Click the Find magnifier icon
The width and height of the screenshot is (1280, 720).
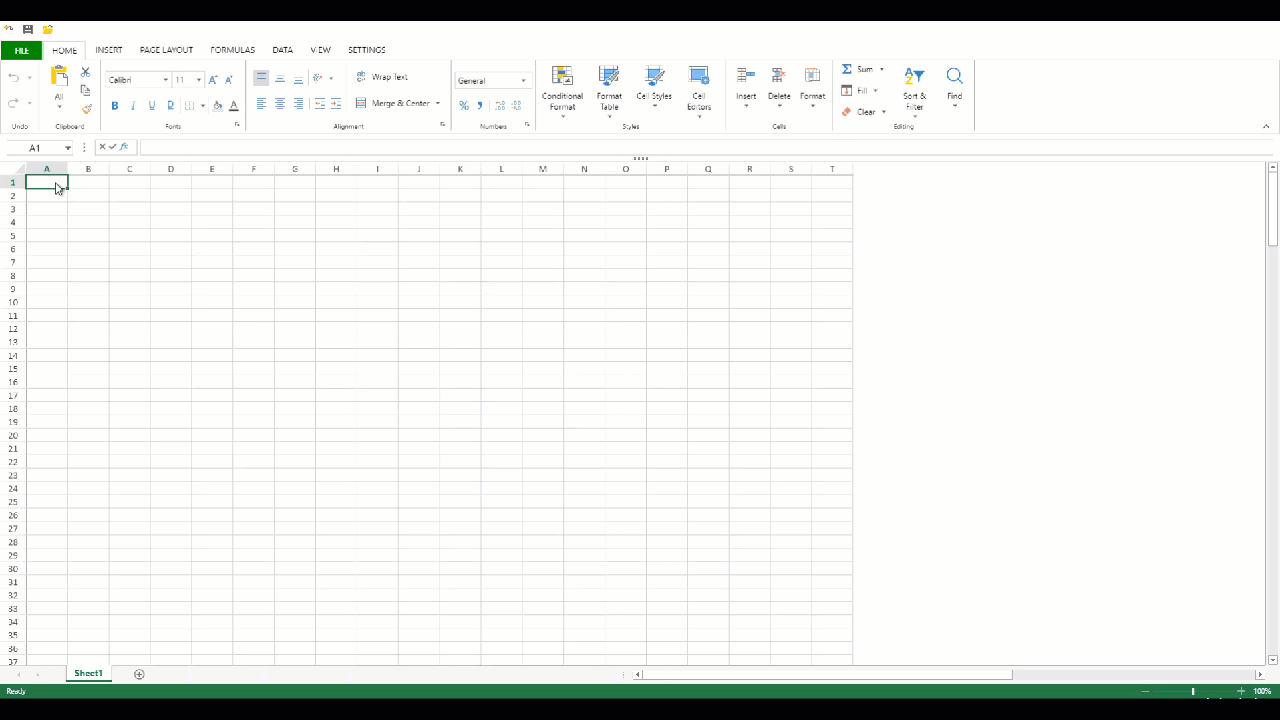pos(954,77)
